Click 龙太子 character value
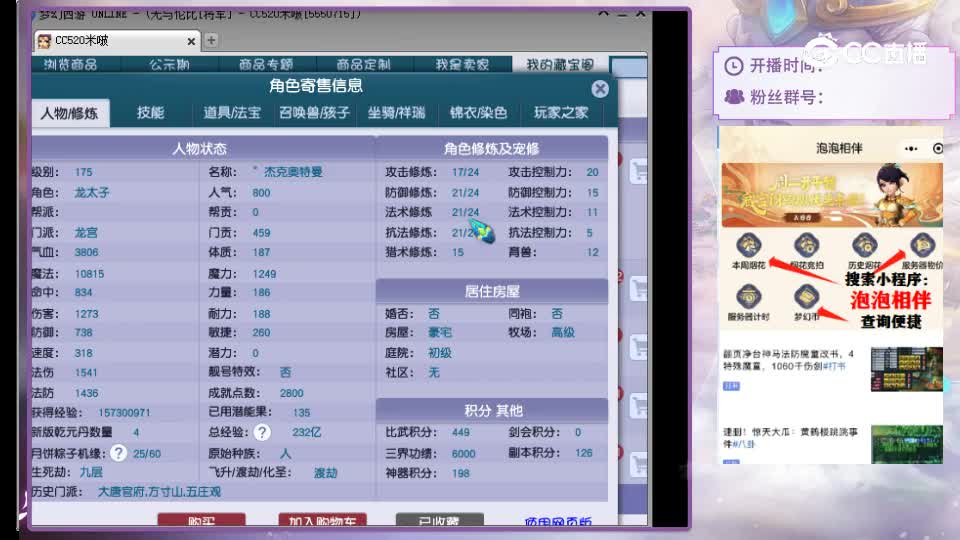 coord(92,192)
